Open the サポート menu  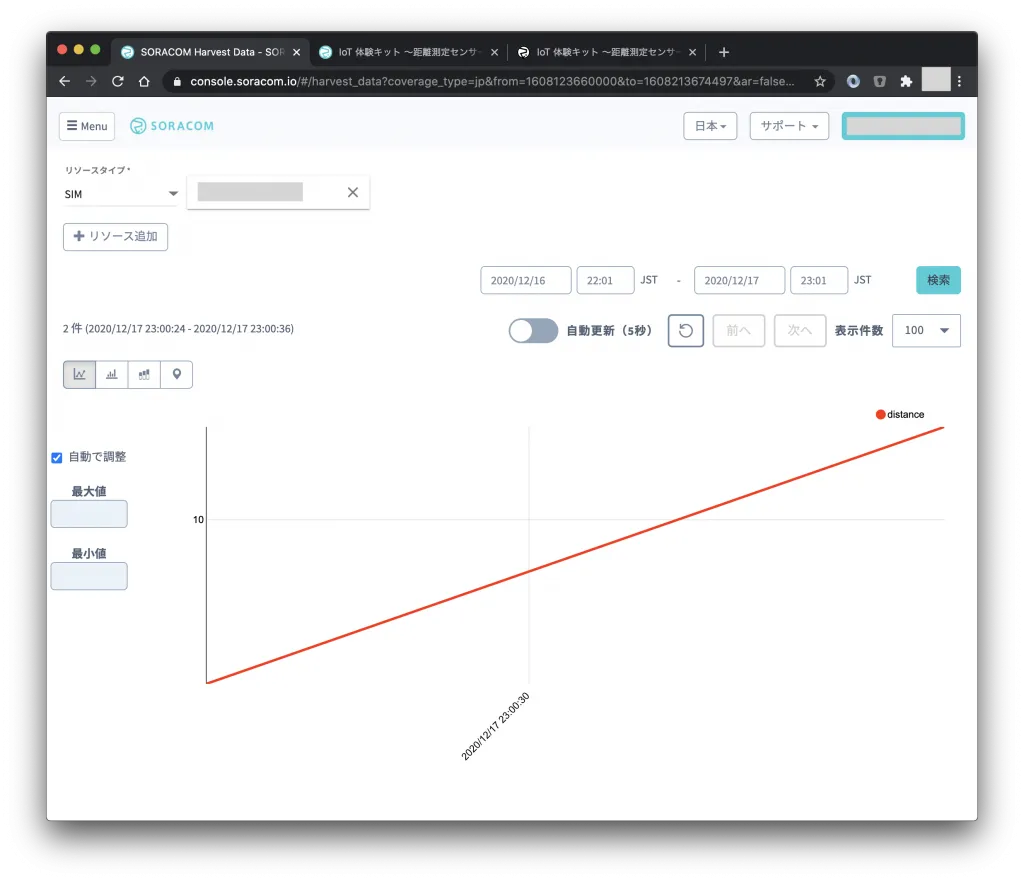tap(788, 126)
